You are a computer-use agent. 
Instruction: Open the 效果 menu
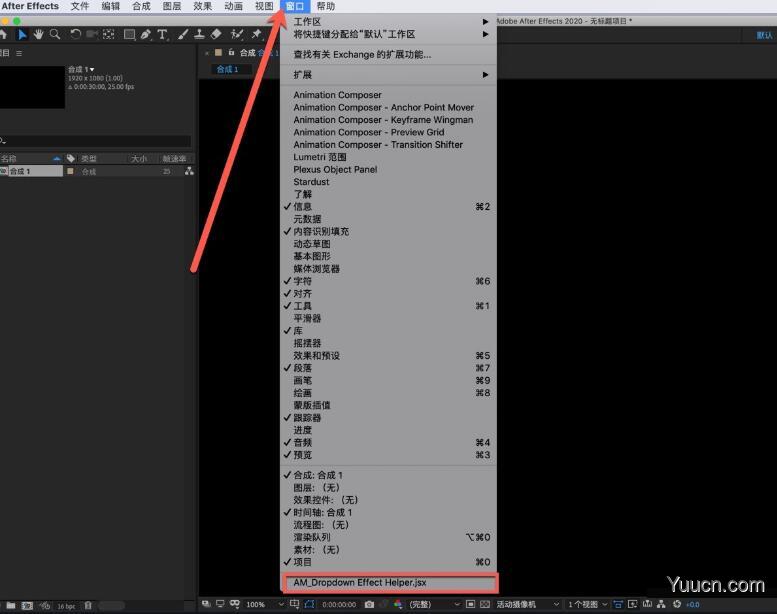tap(203, 6)
